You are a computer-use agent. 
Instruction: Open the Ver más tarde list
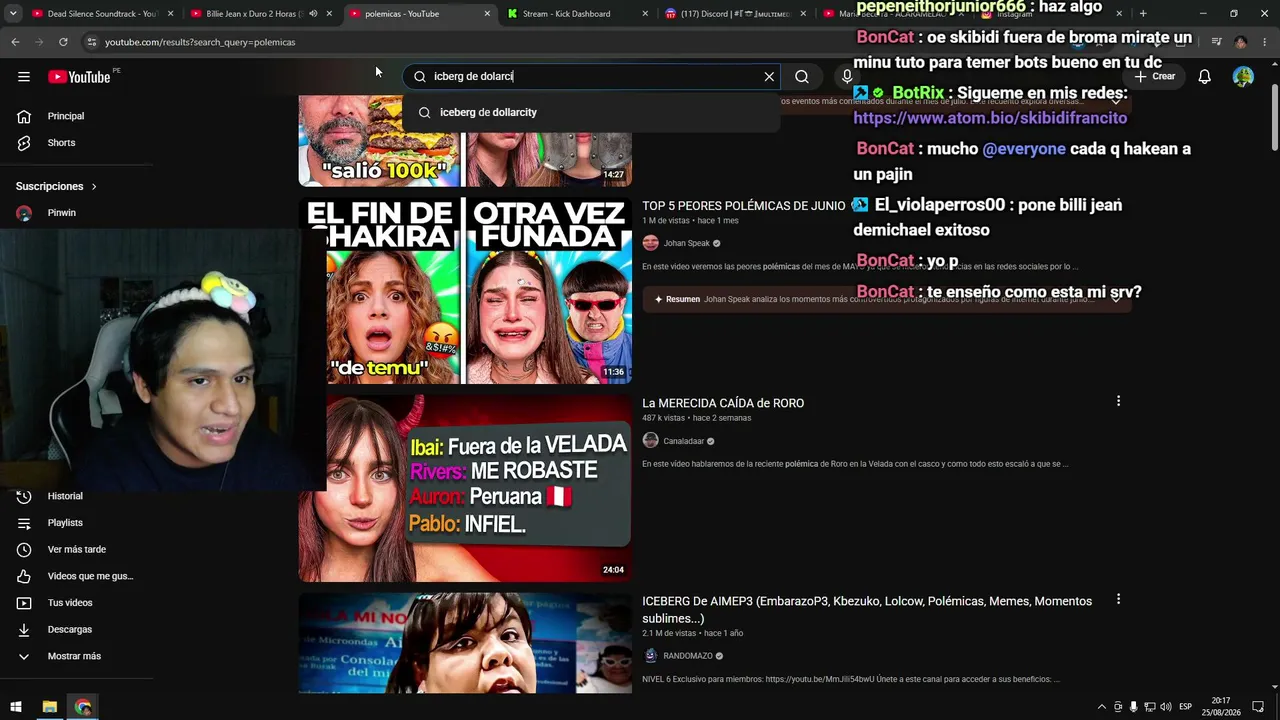77,550
